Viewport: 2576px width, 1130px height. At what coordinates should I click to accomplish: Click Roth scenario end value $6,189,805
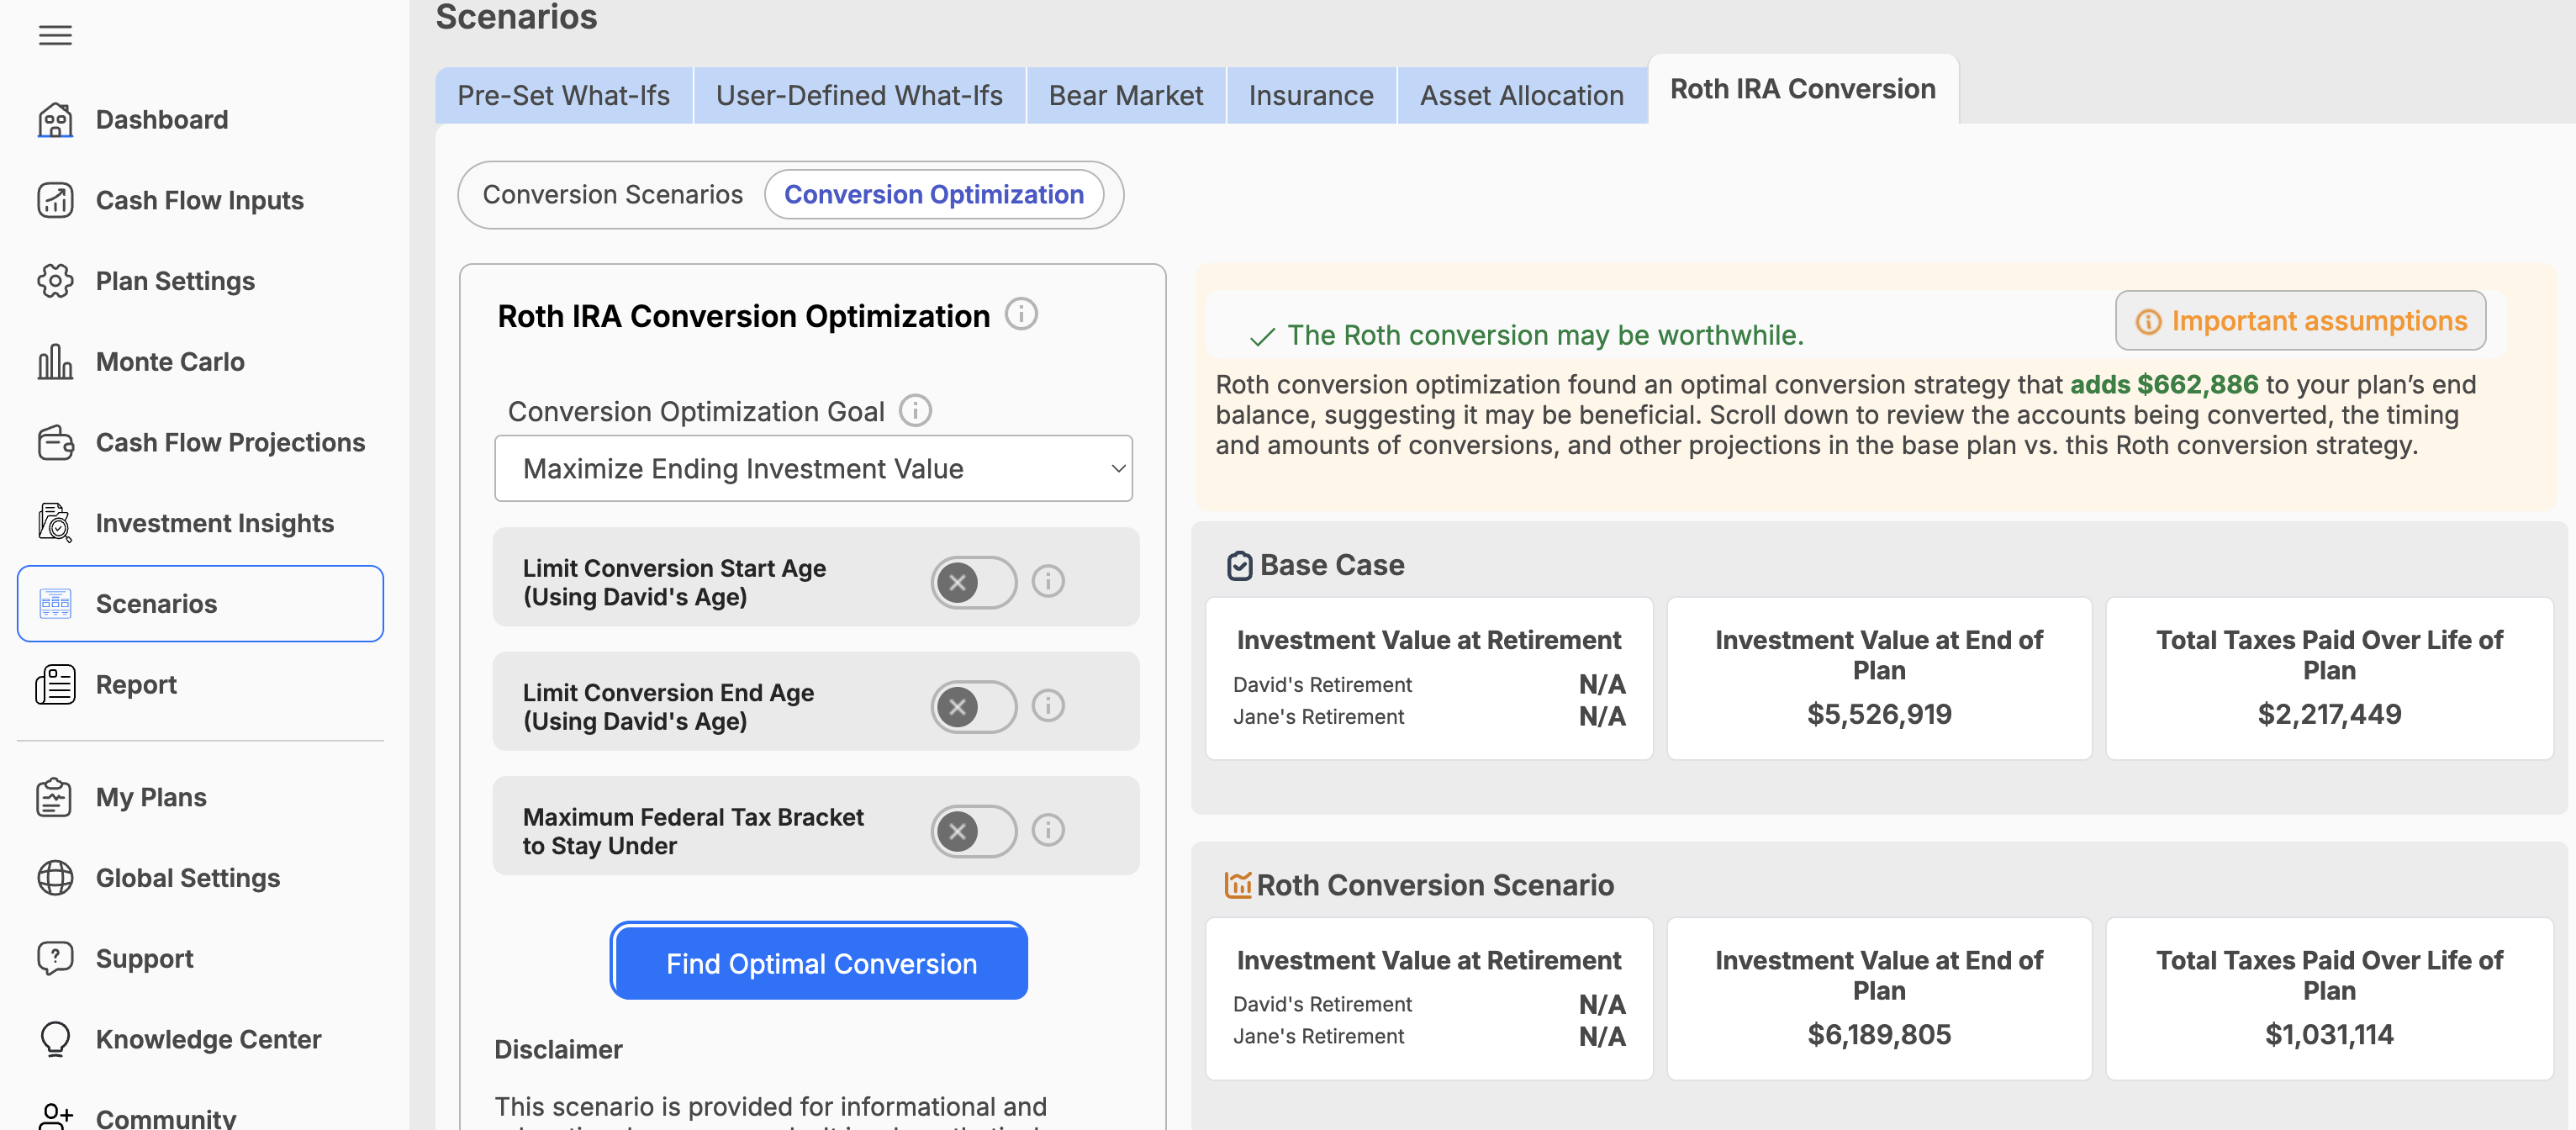point(1878,1034)
